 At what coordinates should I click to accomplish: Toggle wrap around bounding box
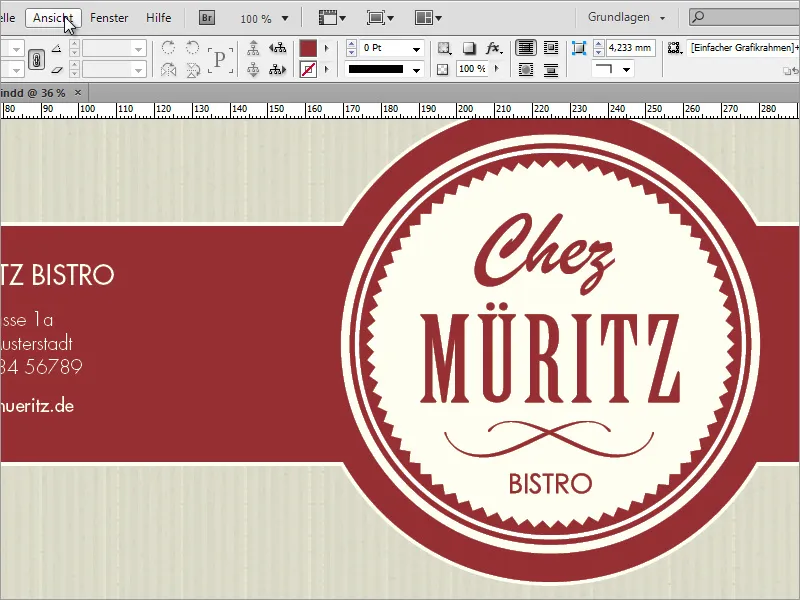pyautogui.click(x=551, y=48)
